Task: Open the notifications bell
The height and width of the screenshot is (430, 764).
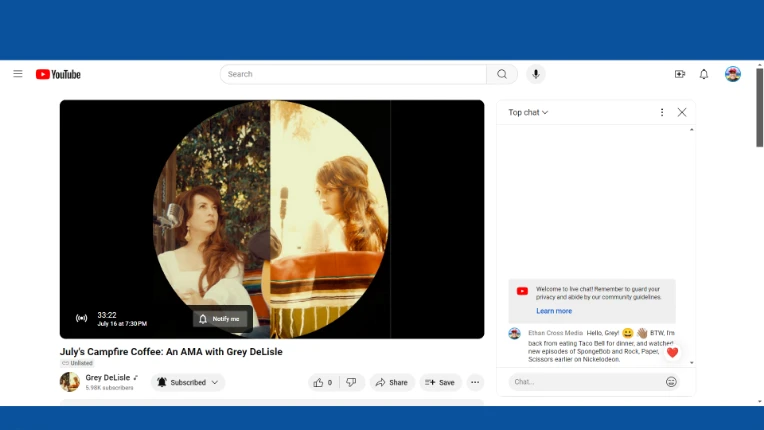Action: coord(704,74)
